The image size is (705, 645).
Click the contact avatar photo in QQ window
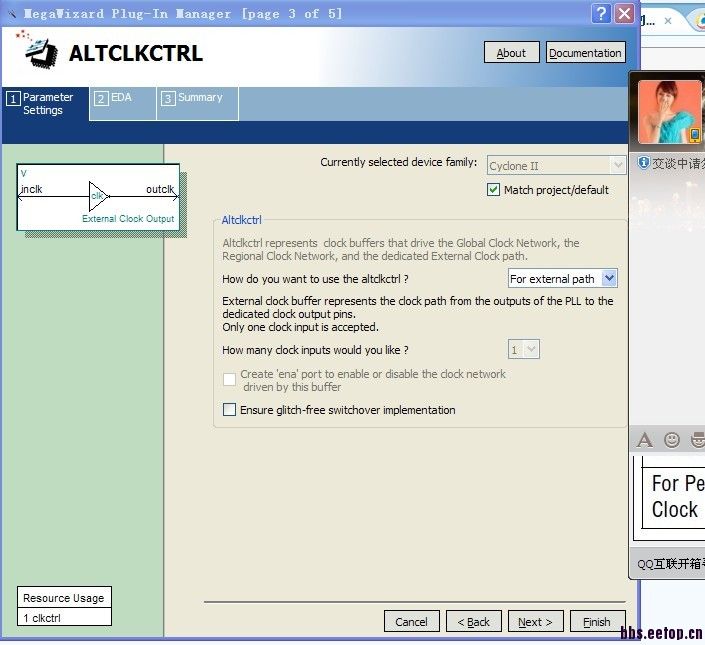click(x=669, y=112)
